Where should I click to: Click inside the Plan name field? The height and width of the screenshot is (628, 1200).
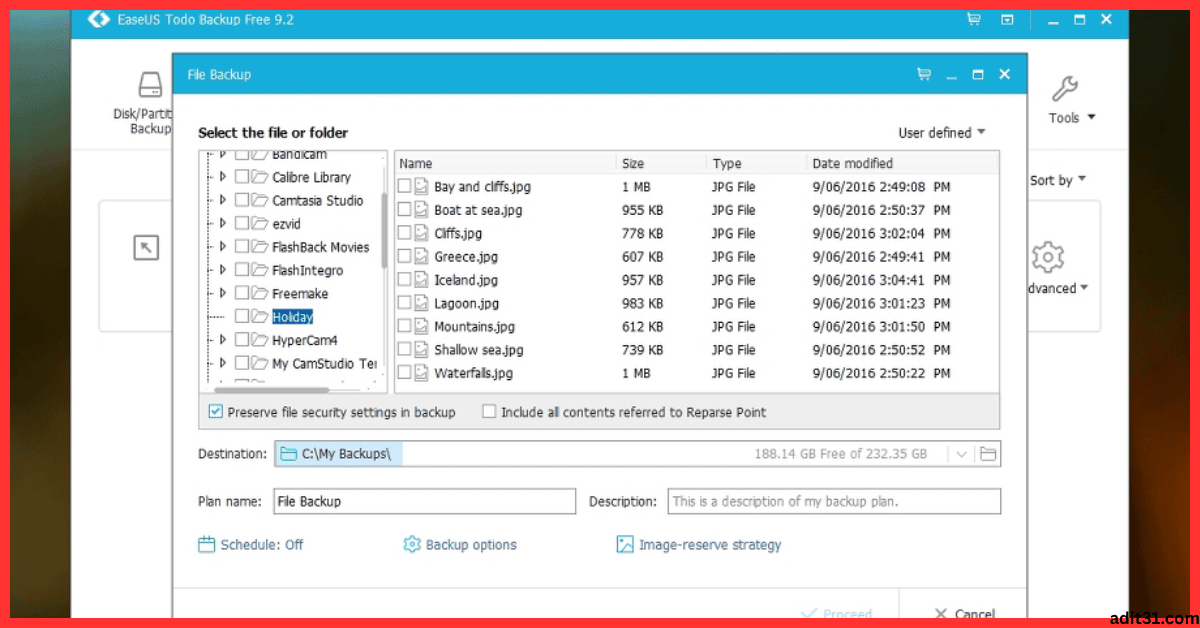[x=424, y=501]
